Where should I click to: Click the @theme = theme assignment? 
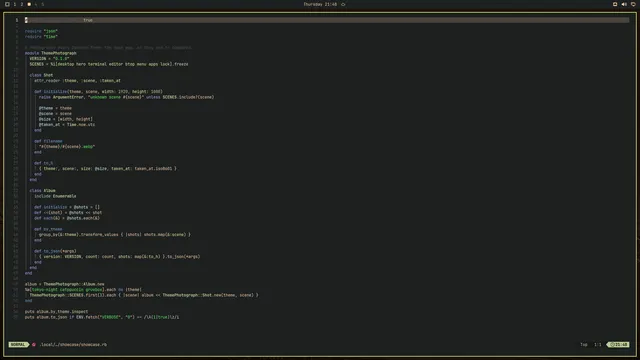click(x=55, y=108)
